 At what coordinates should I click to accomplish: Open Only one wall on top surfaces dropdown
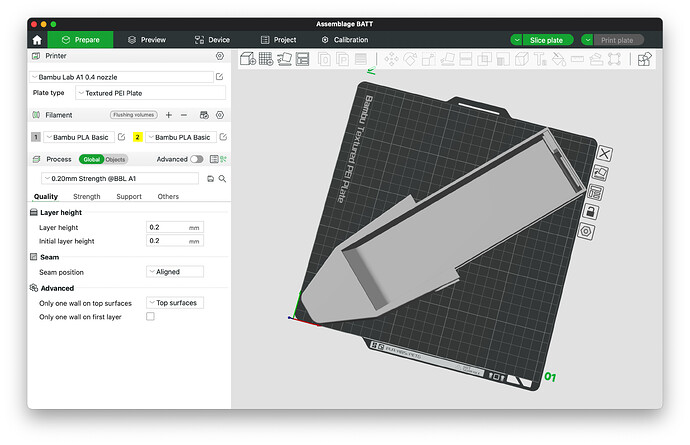coord(175,303)
